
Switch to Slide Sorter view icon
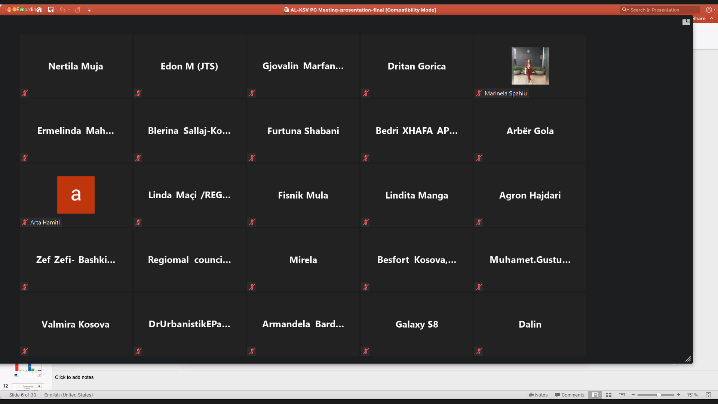[x=609, y=395]
